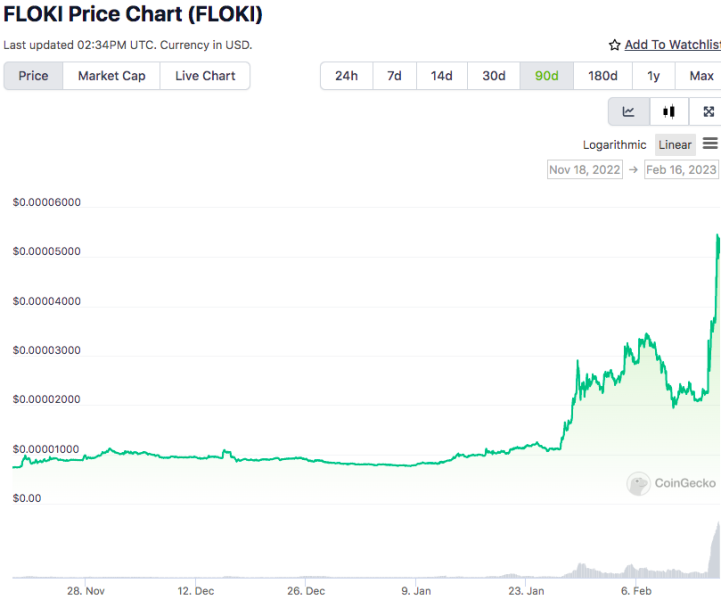Click the 23. Jan date label
This screenshot has width=721, height=600.
pos(526,591)
